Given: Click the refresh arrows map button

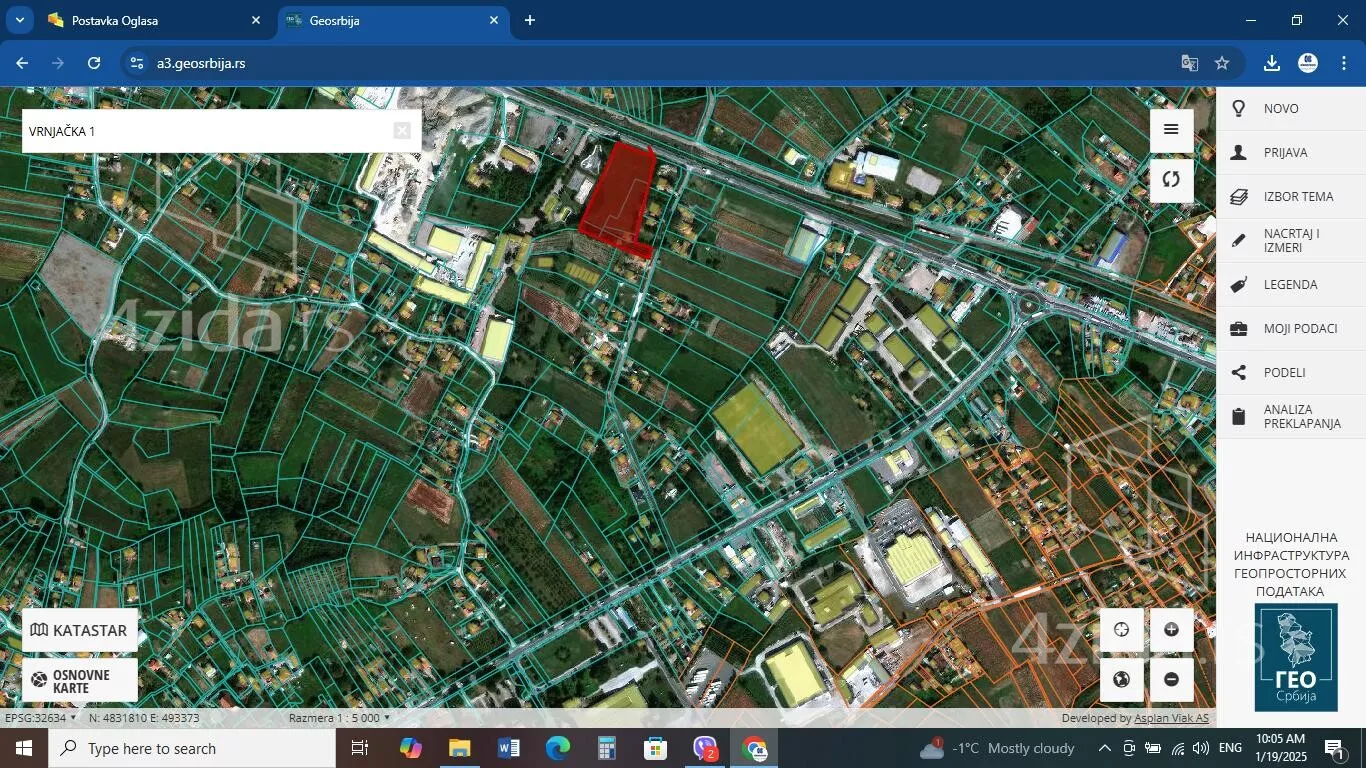Looking at the screenshot, I should point(1171,180).
